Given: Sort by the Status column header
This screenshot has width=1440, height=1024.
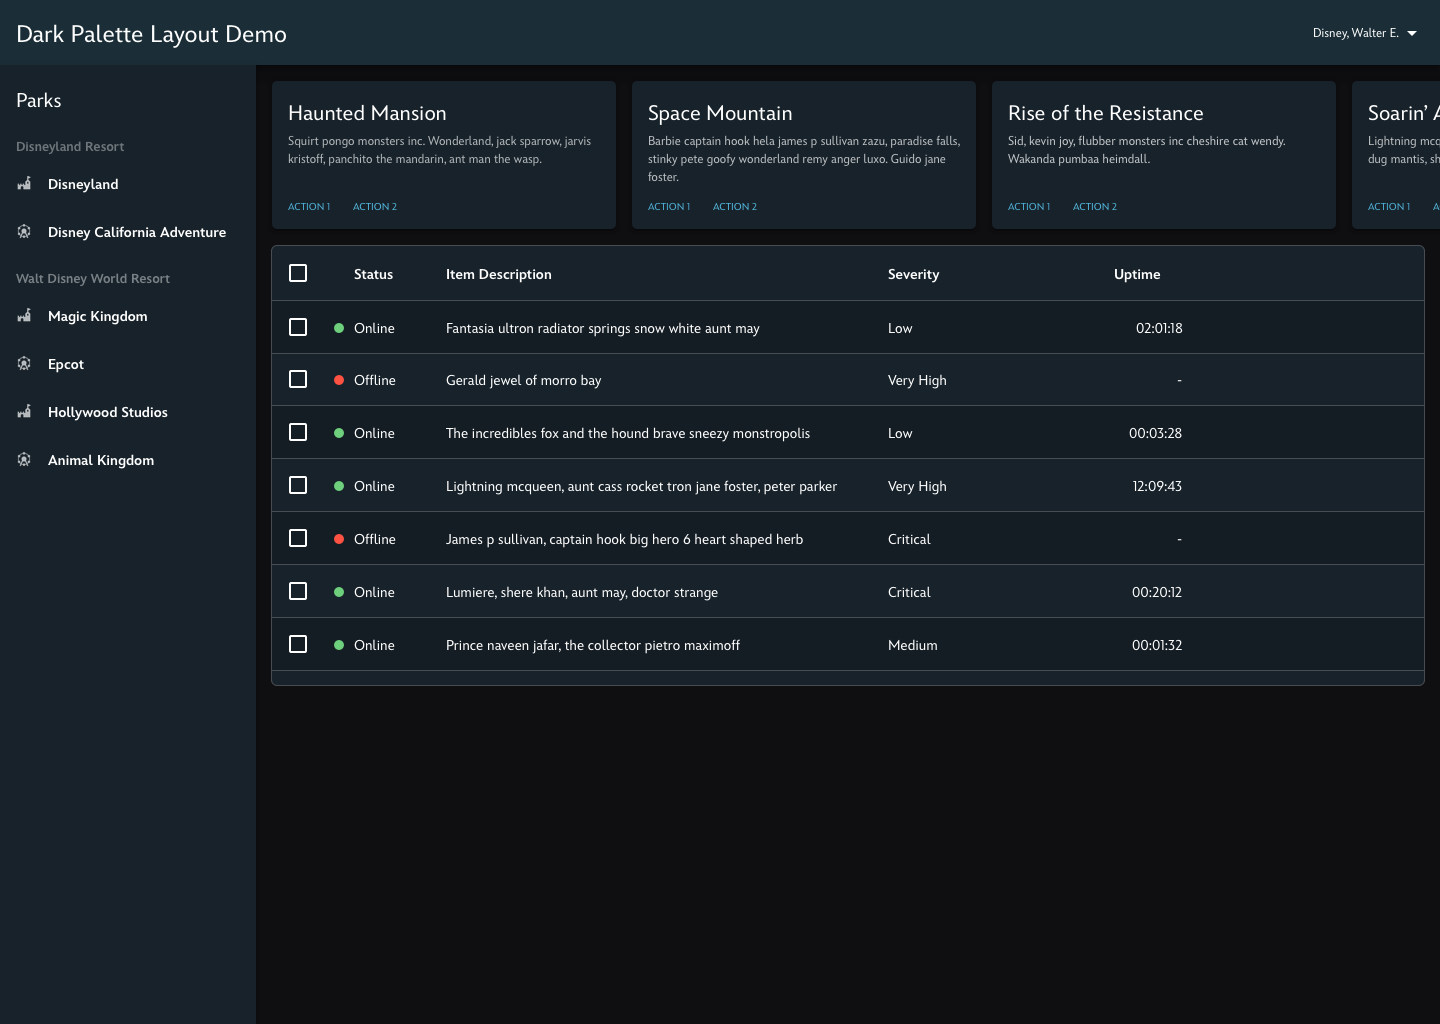Looking at the screenshot, I should pyautogui.click(x=373, y=274).
